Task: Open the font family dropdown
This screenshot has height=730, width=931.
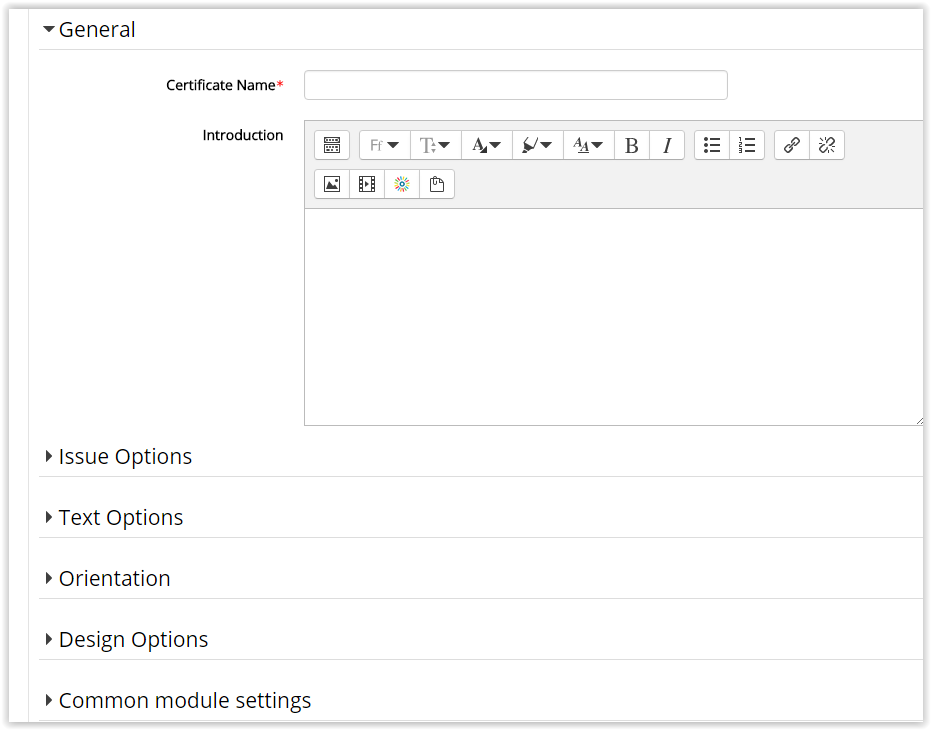Action: 384,145
